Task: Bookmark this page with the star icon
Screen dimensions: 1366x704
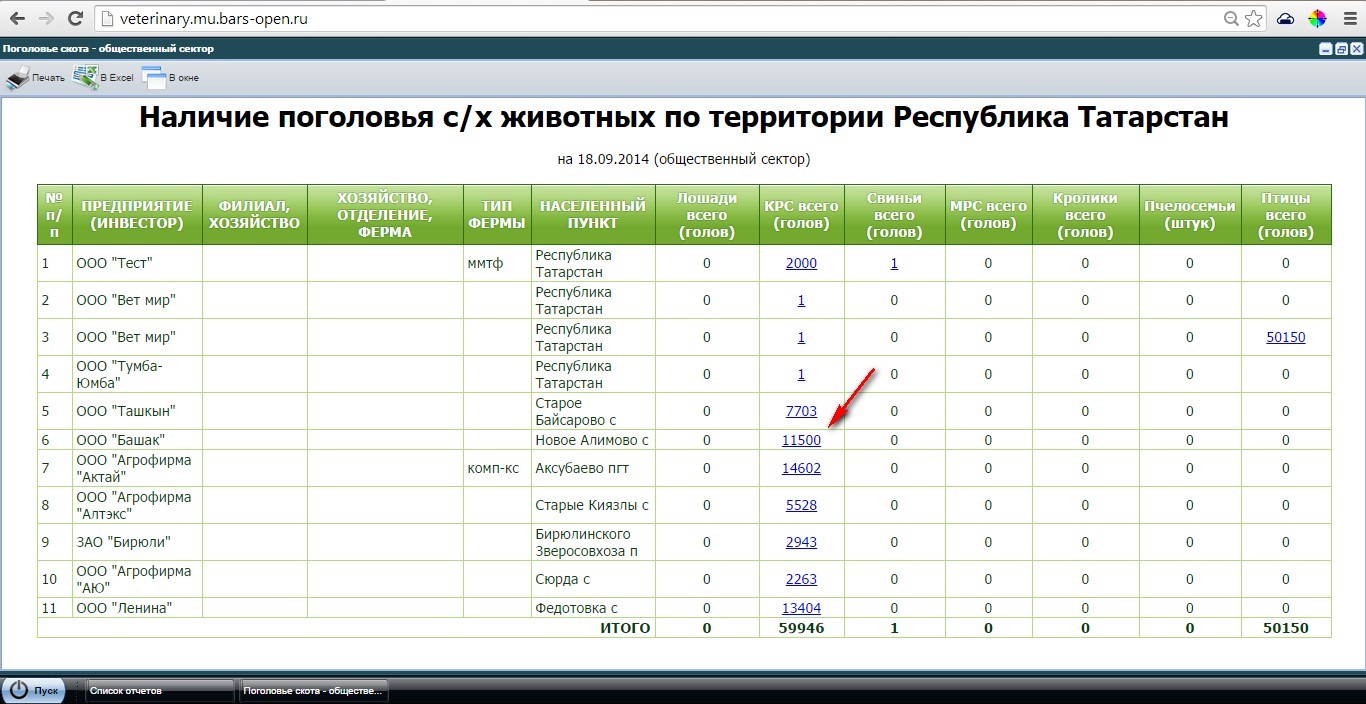Action: click(1254, 19)
